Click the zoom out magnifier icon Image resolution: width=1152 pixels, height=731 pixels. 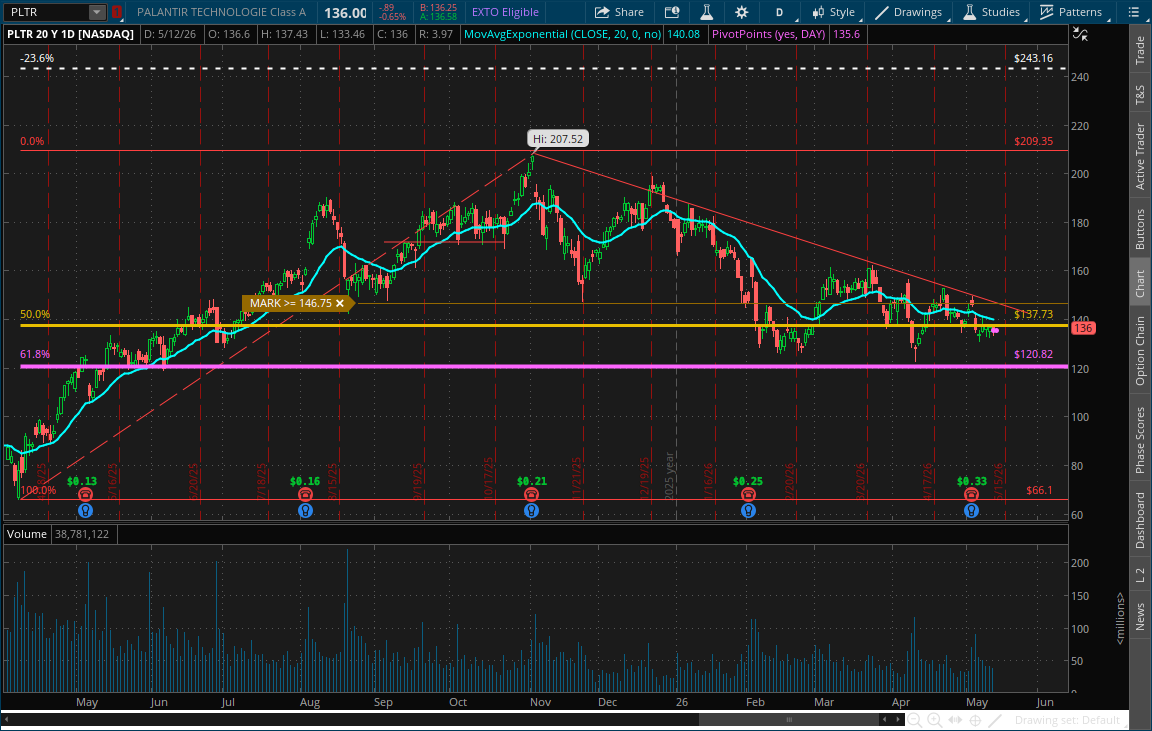914,721
